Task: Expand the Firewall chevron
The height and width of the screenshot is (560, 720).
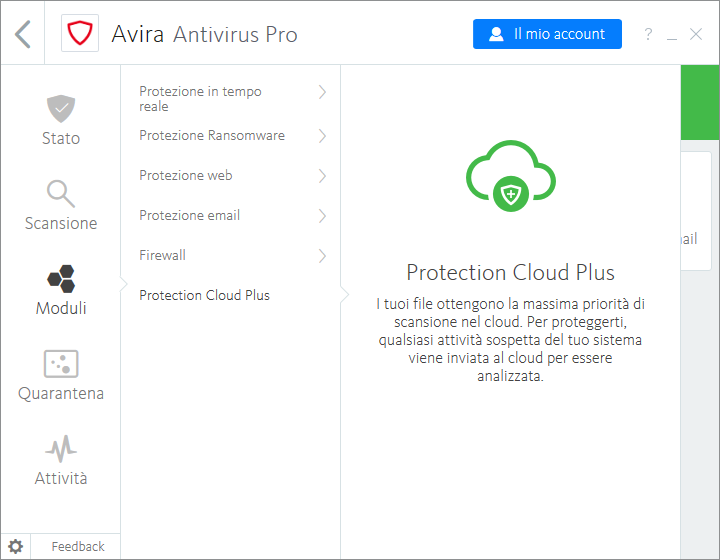Action: (322, 256)
